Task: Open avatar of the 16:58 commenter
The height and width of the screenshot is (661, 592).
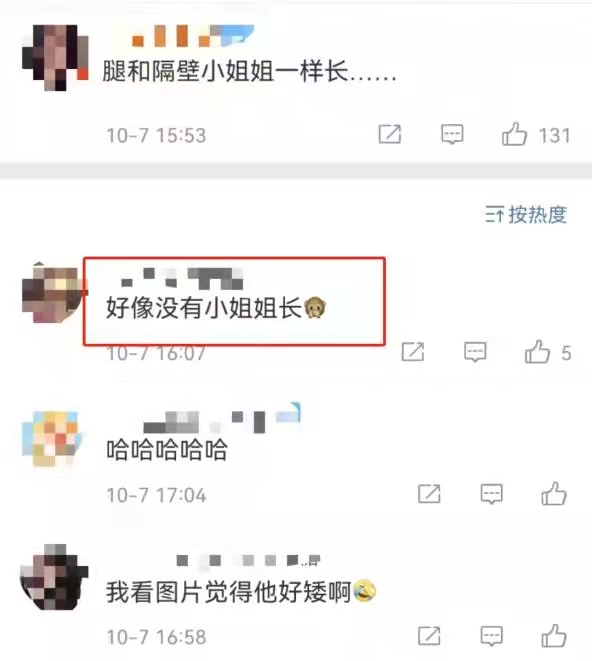Action: tap(54, 577)
